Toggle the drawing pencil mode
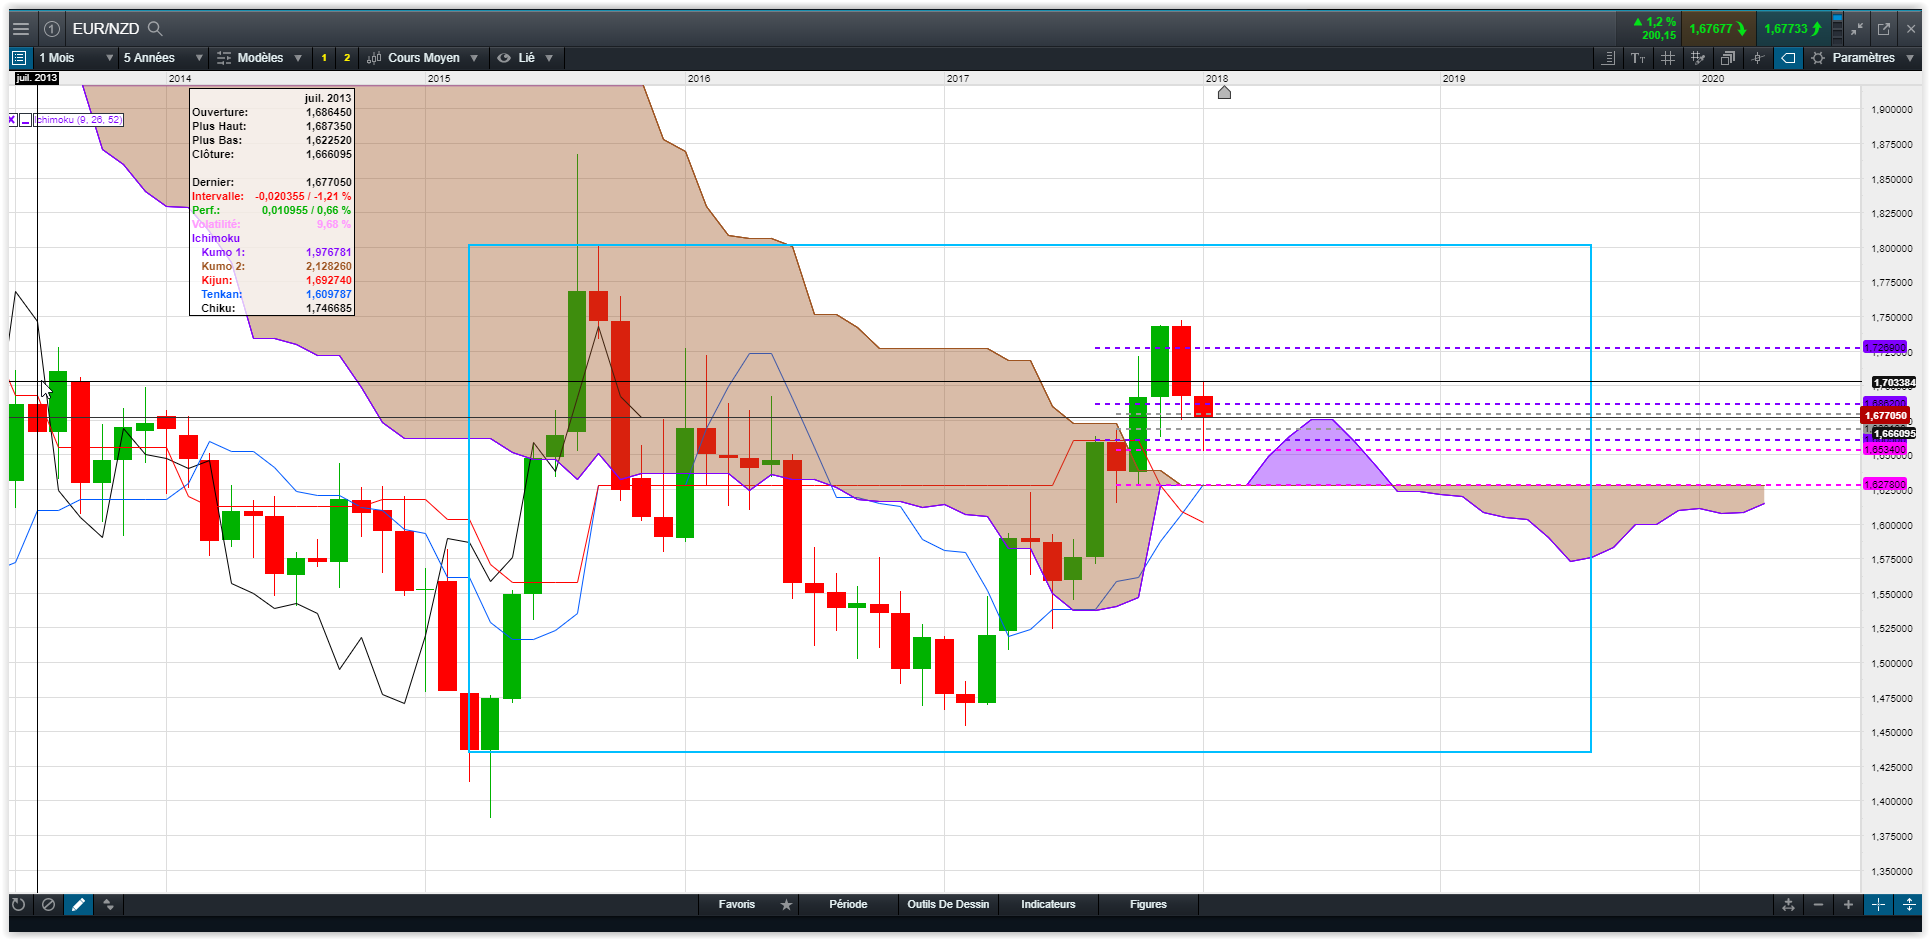 click(78, 904)
